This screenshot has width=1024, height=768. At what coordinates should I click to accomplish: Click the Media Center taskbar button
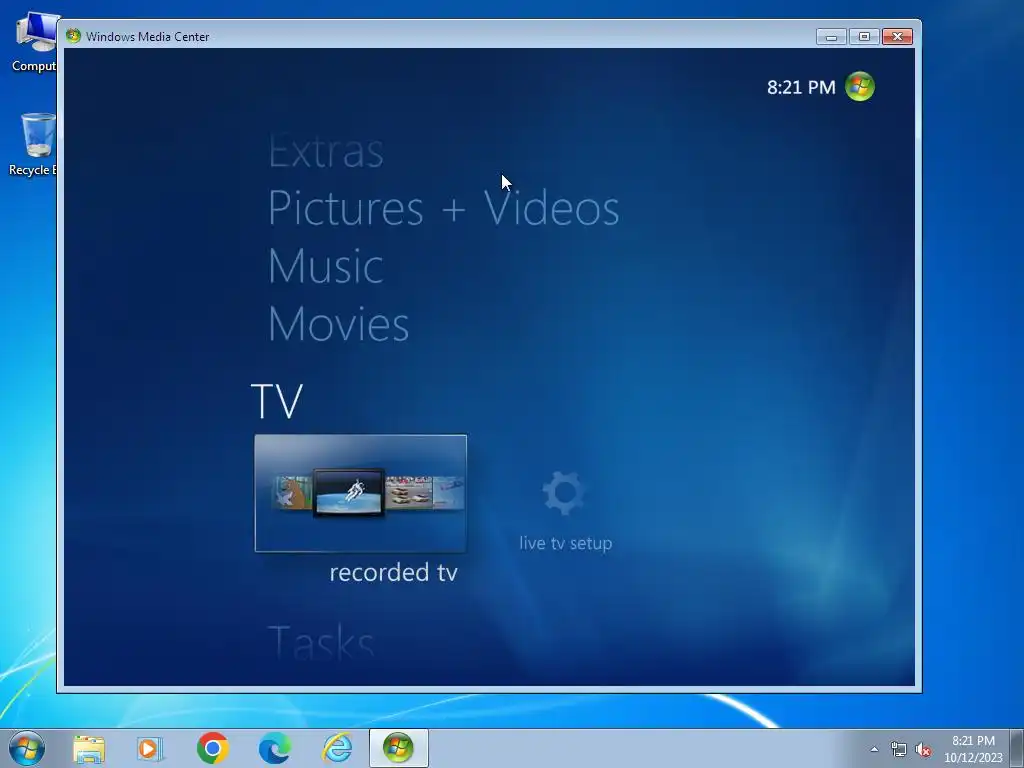click(x=398, y=748)
